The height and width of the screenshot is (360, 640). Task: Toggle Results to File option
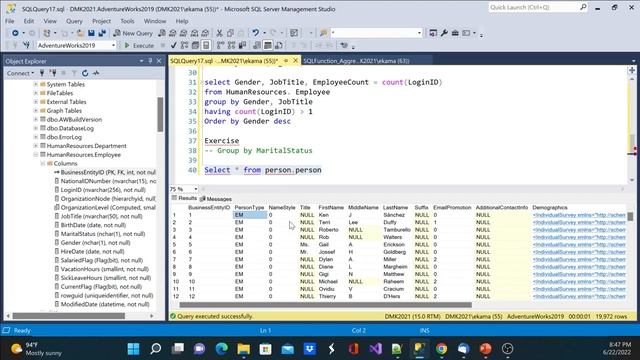tap(279, 45)
